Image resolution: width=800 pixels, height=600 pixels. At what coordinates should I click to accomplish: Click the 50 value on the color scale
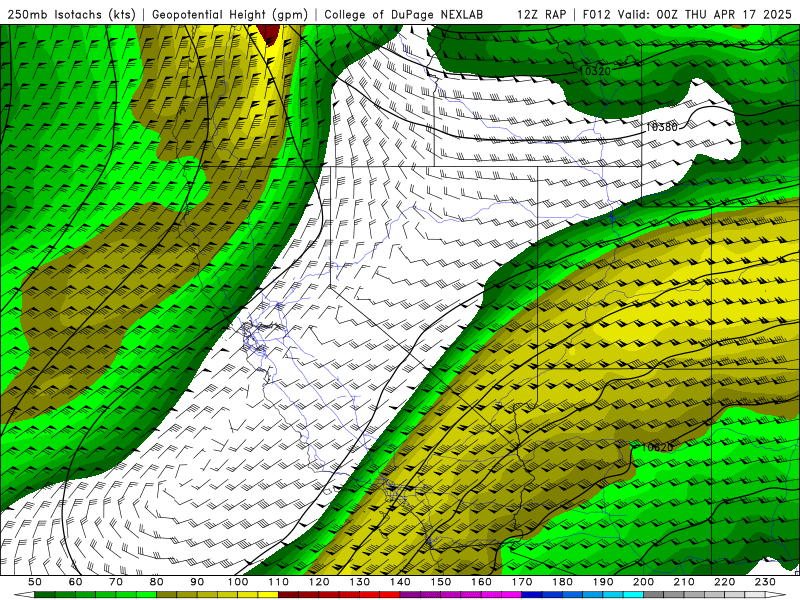coord(35,582)
